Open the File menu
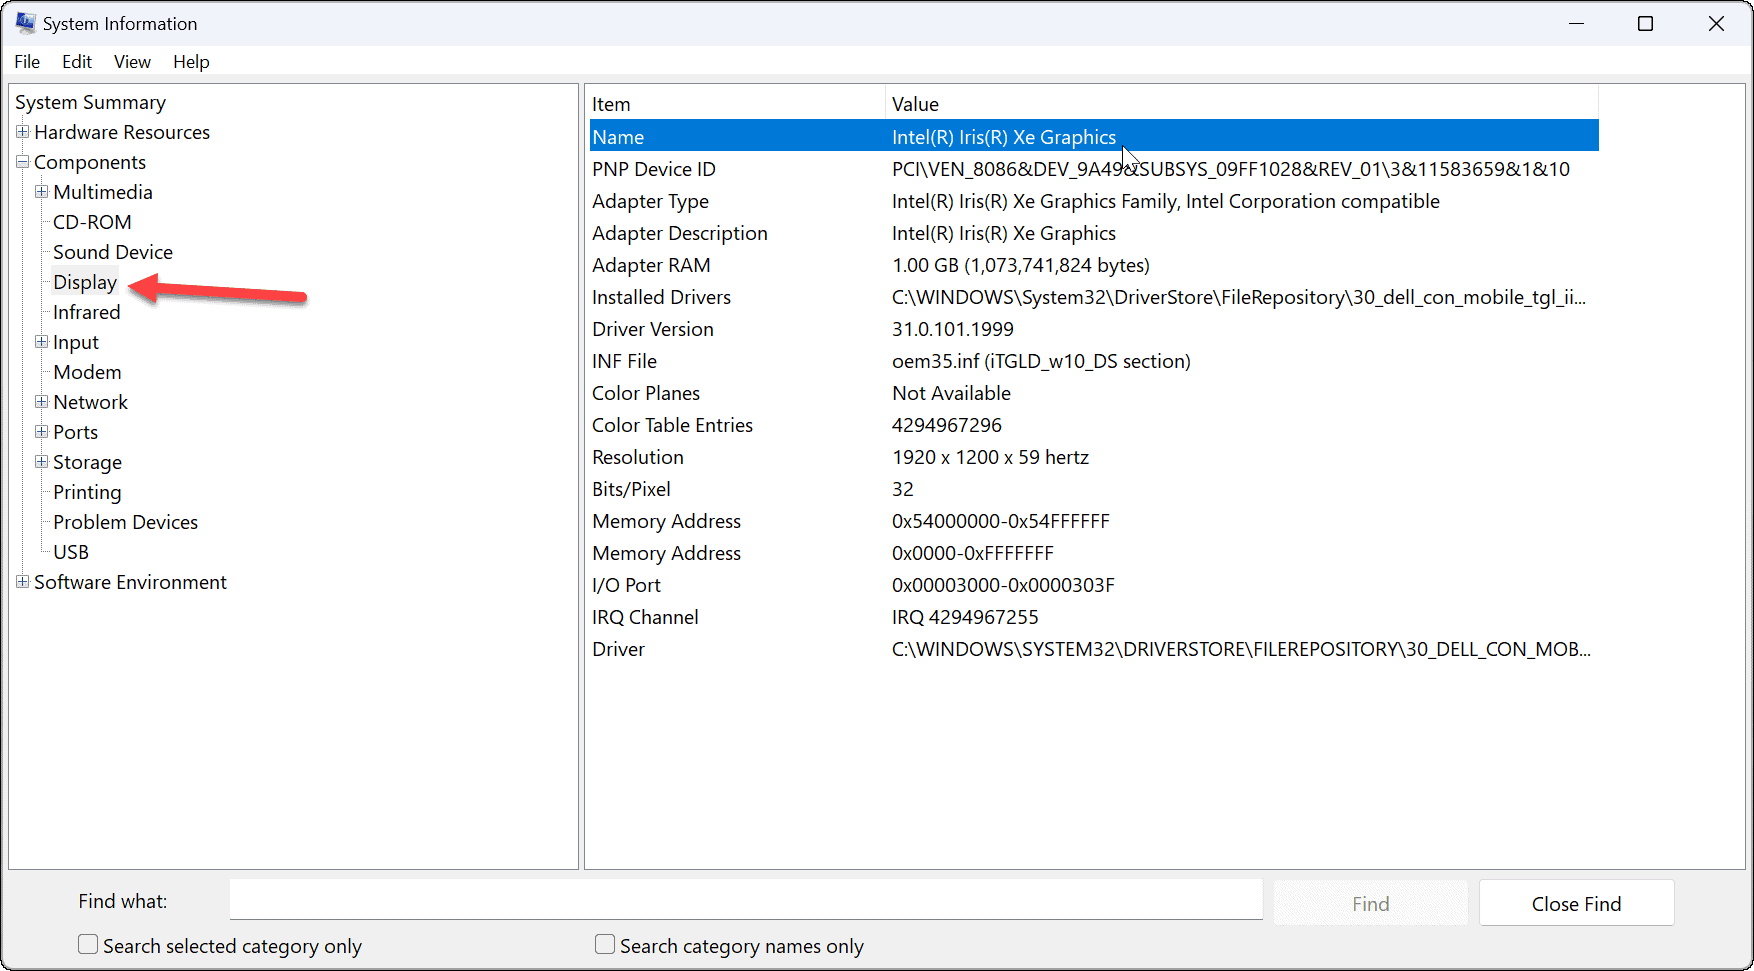The width and height of the screenshot is (1754, 971). 26,61
